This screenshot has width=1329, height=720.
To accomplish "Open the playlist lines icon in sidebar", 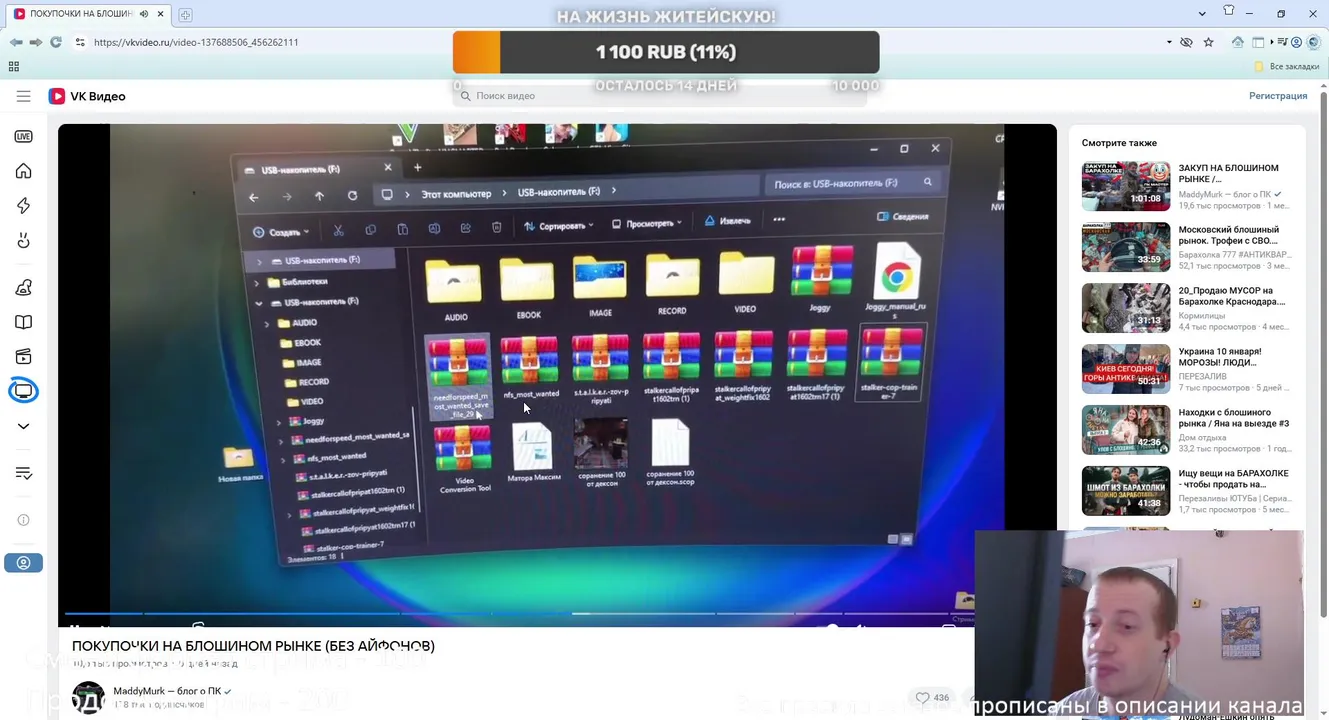I will pyautogui.click(x=23, y=473).
